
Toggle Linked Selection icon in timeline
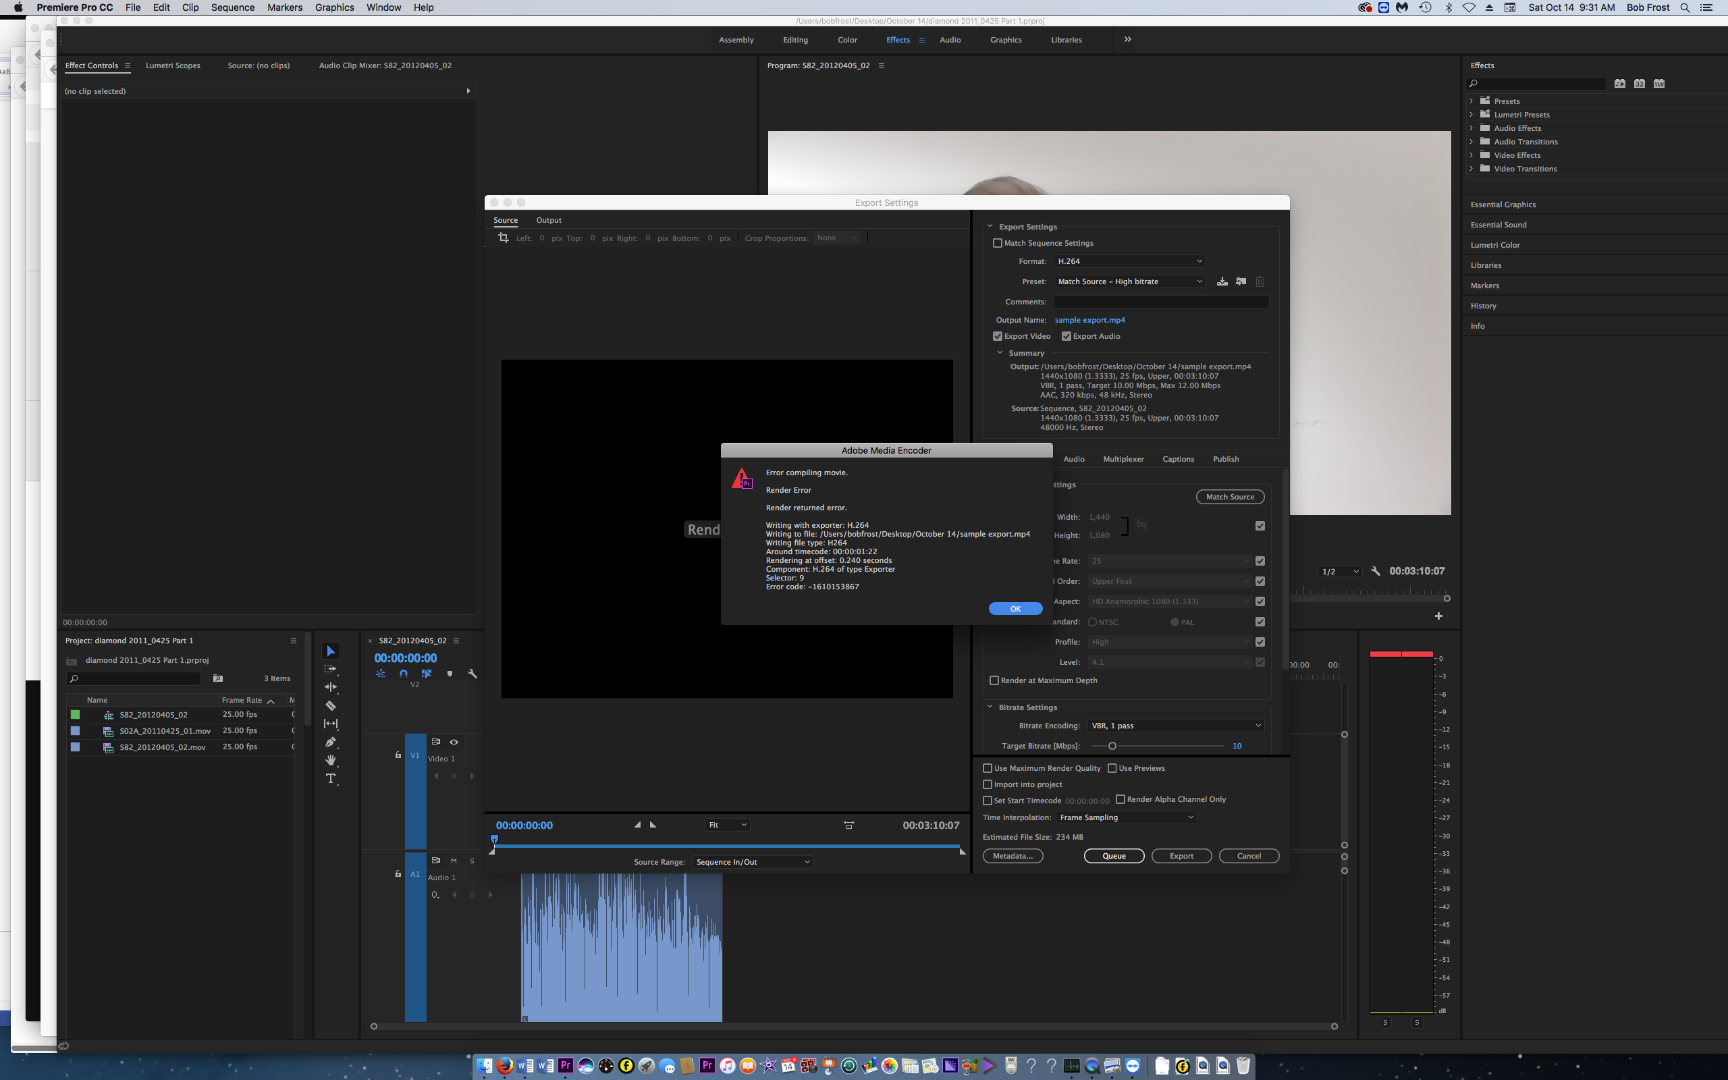click(x=427, y=674)
